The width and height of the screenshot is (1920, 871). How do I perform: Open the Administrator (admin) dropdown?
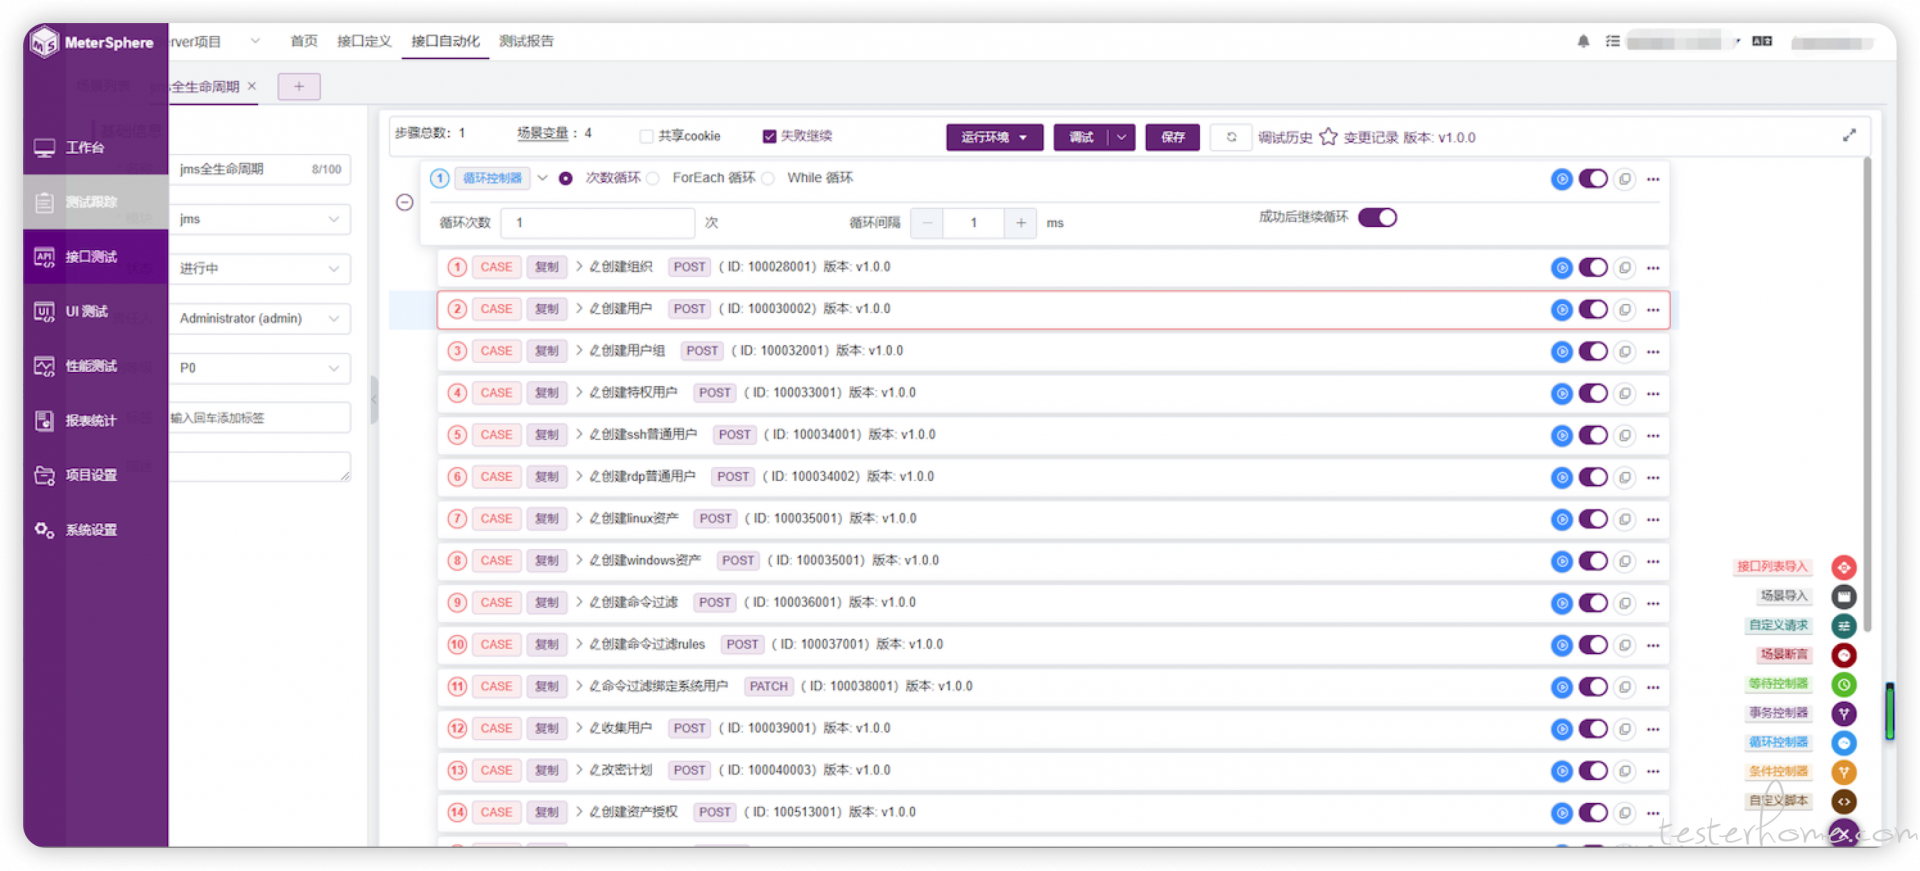pos(260,318)
